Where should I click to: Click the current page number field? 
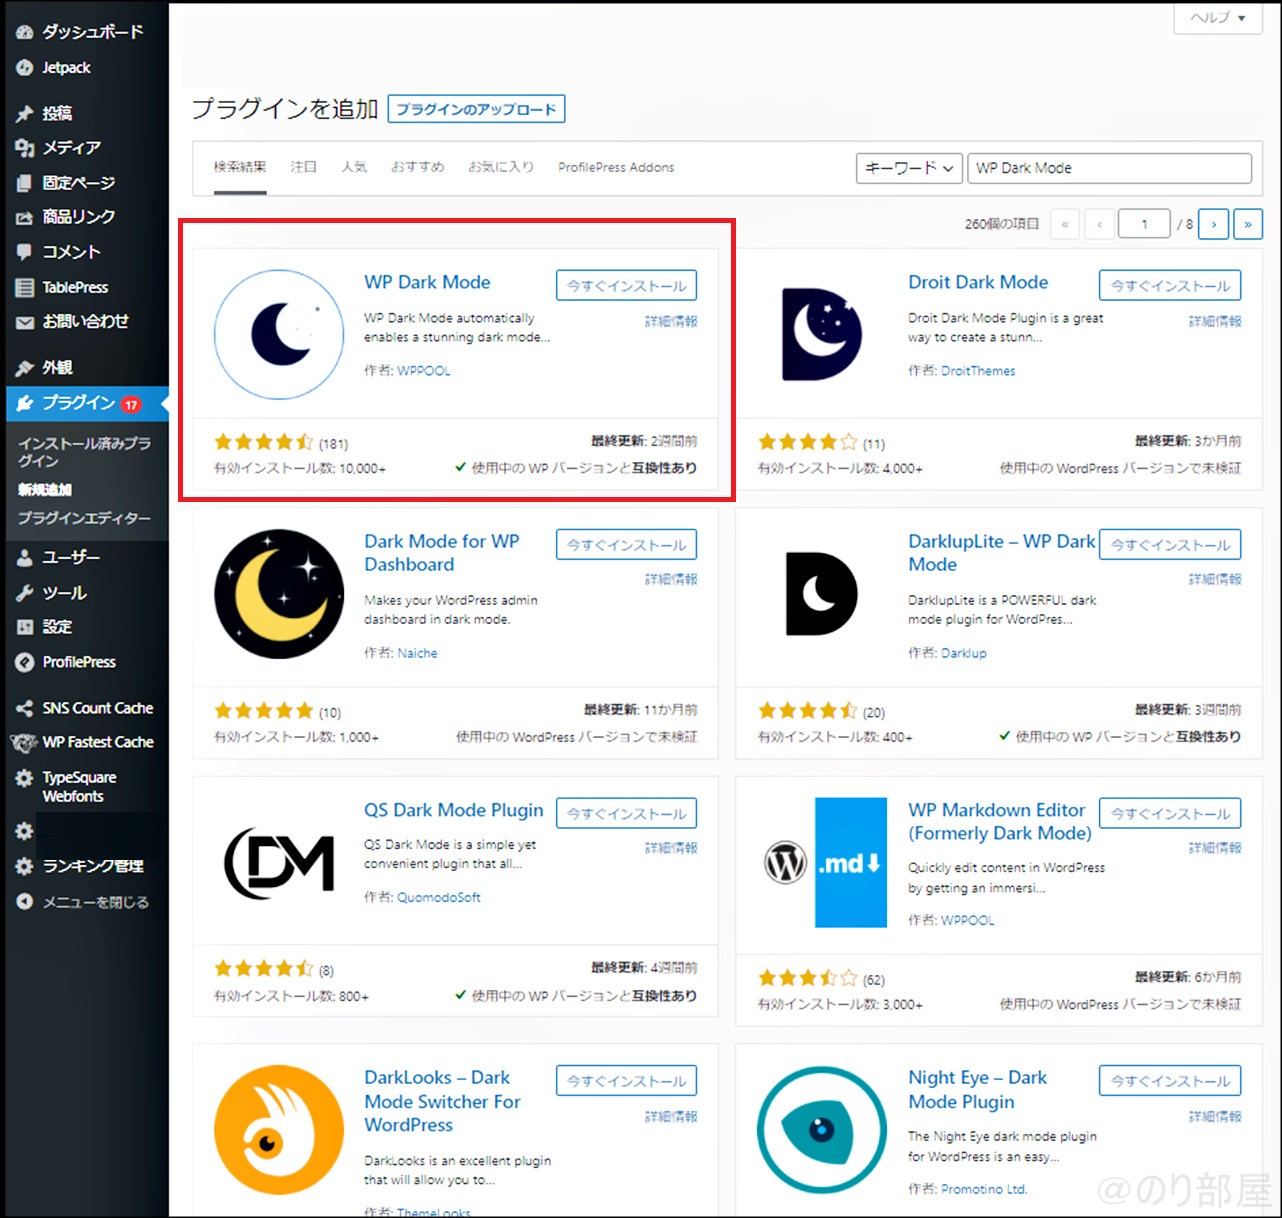pos(1144,224)
